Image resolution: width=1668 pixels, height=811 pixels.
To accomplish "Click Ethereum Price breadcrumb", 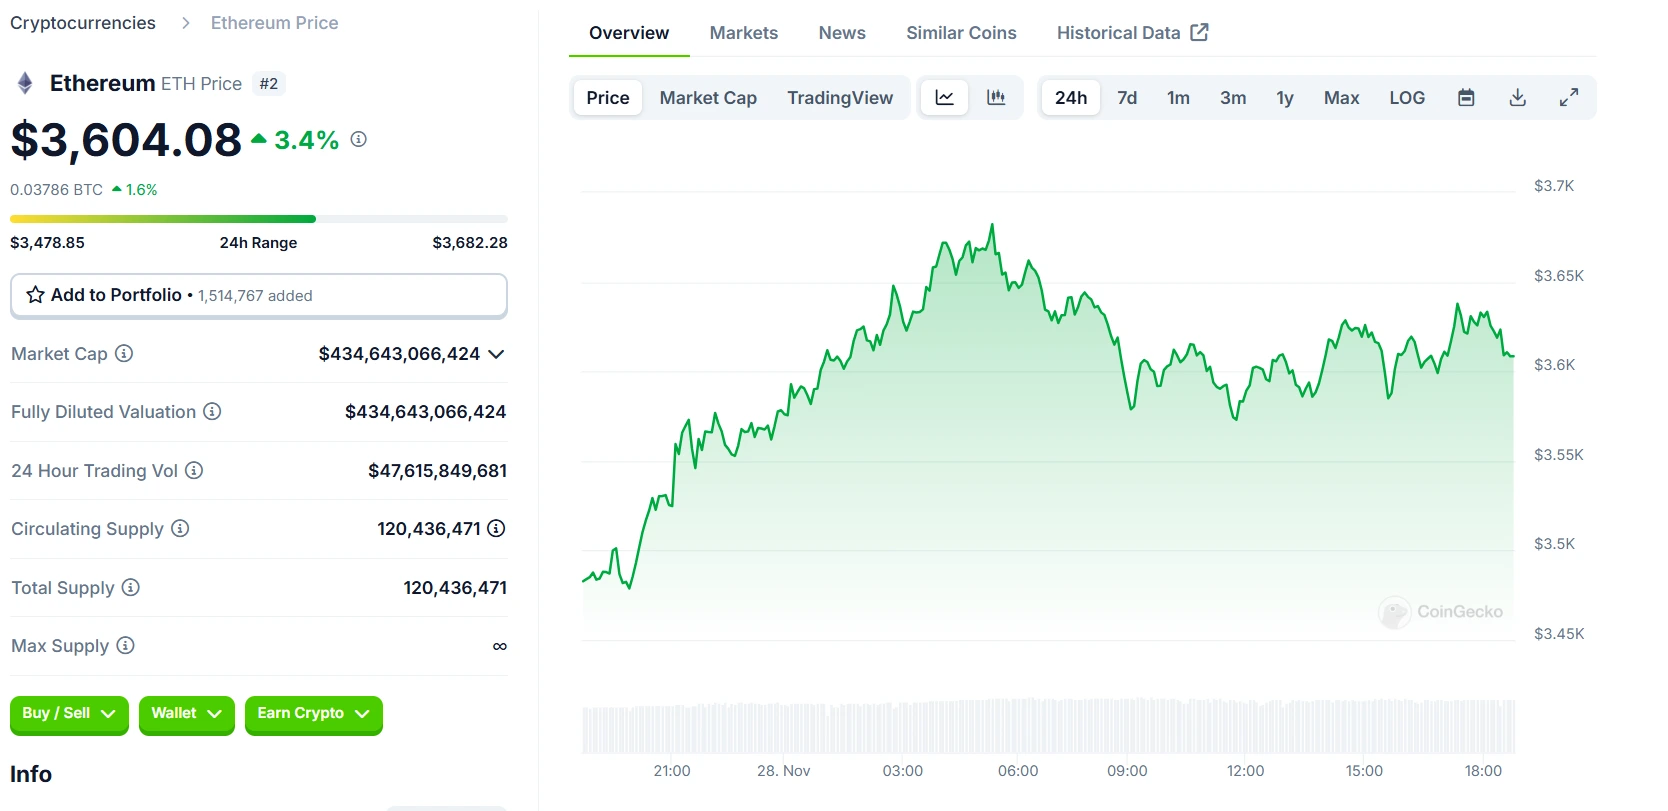I will click(x=274, y=23).
